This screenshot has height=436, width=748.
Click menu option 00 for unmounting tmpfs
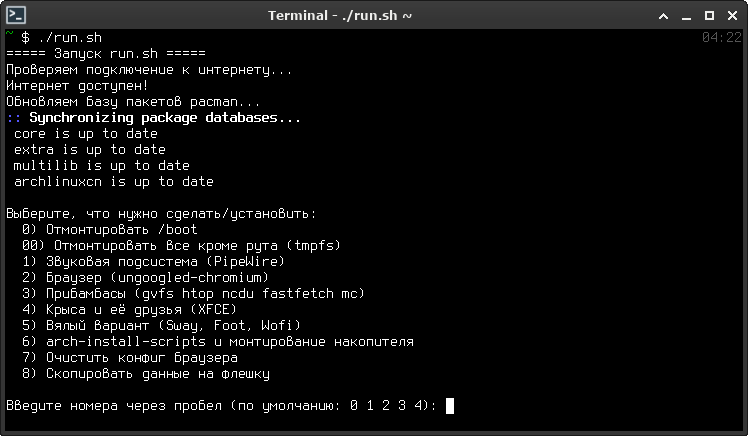[x=182, y=246]
